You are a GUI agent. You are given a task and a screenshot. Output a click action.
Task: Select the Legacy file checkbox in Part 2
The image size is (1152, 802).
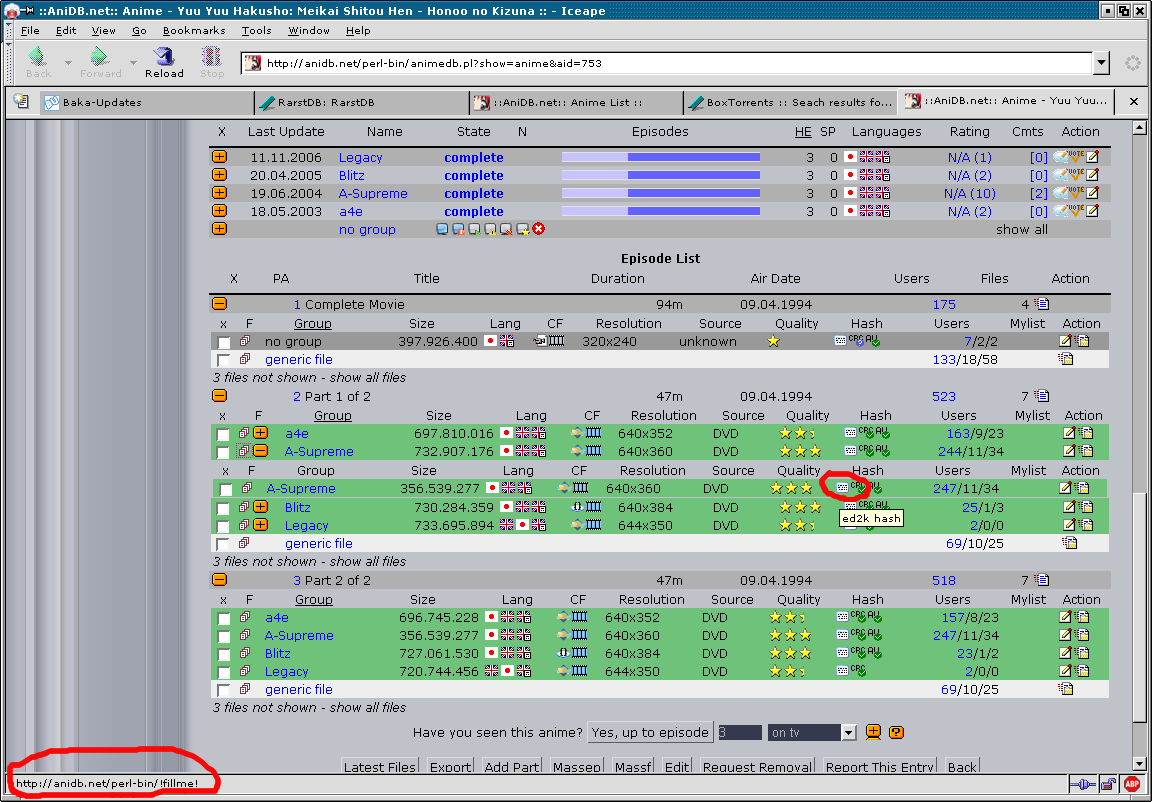click(x=224, y=672)
